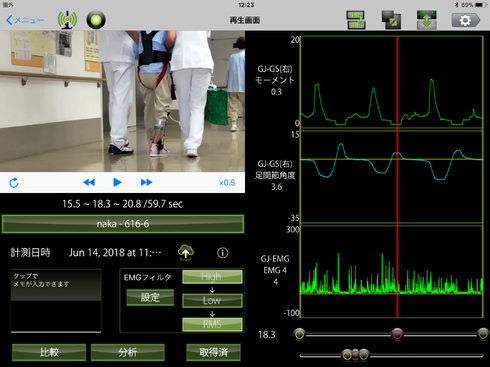This screenshot has width=490, height=367.
Task: Tap the 再生画面 title
Action: [x=245, y=20]
